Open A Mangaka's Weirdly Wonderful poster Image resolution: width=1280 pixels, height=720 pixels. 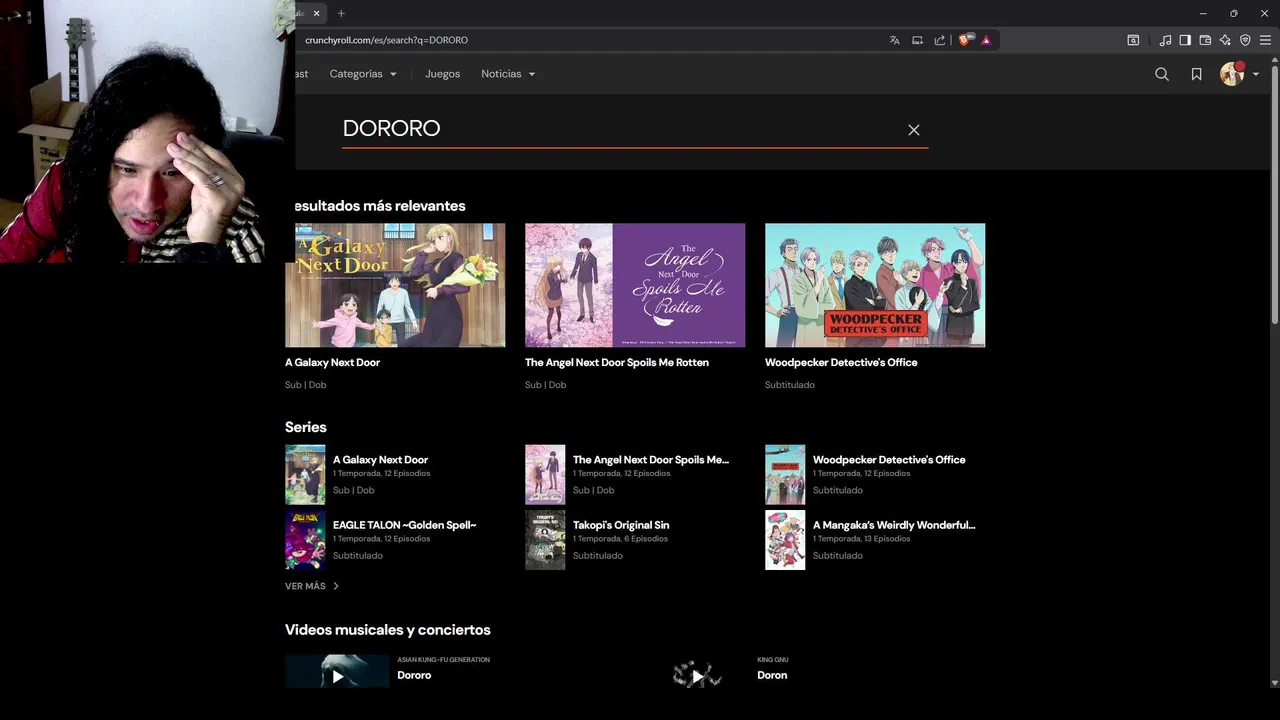tap(785, 540)
